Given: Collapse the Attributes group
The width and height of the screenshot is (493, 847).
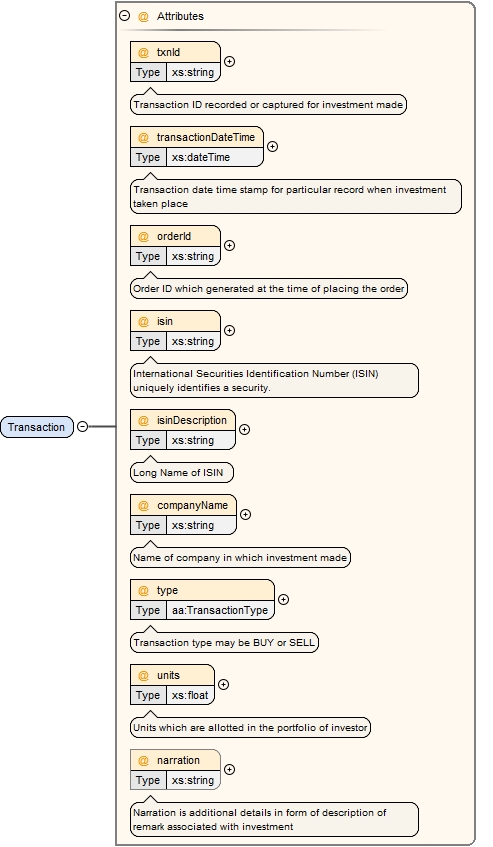Looking at the screenshot, I should tap(125, 16).
